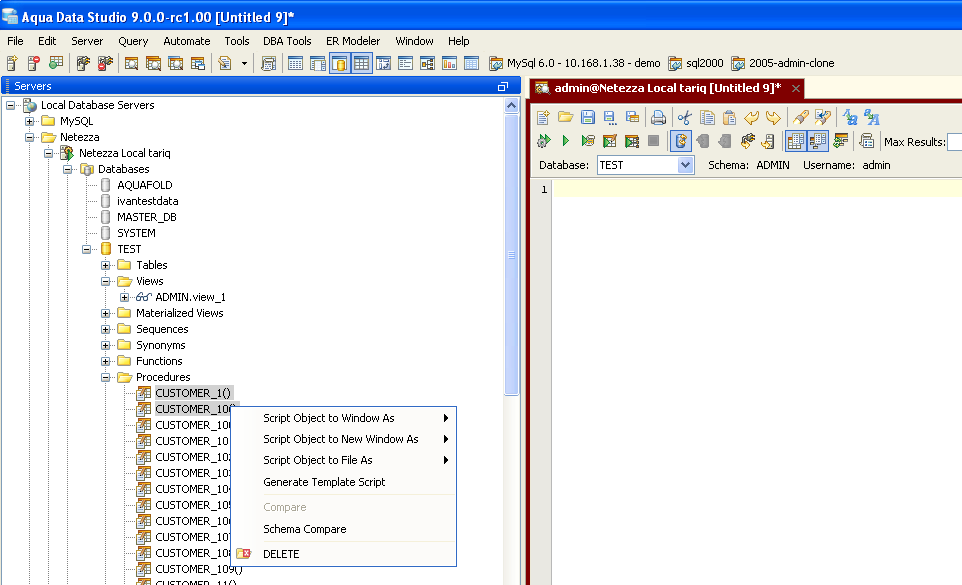
Task: Collapse the Local Database Servers node
Action: click(x=10, y=105)
